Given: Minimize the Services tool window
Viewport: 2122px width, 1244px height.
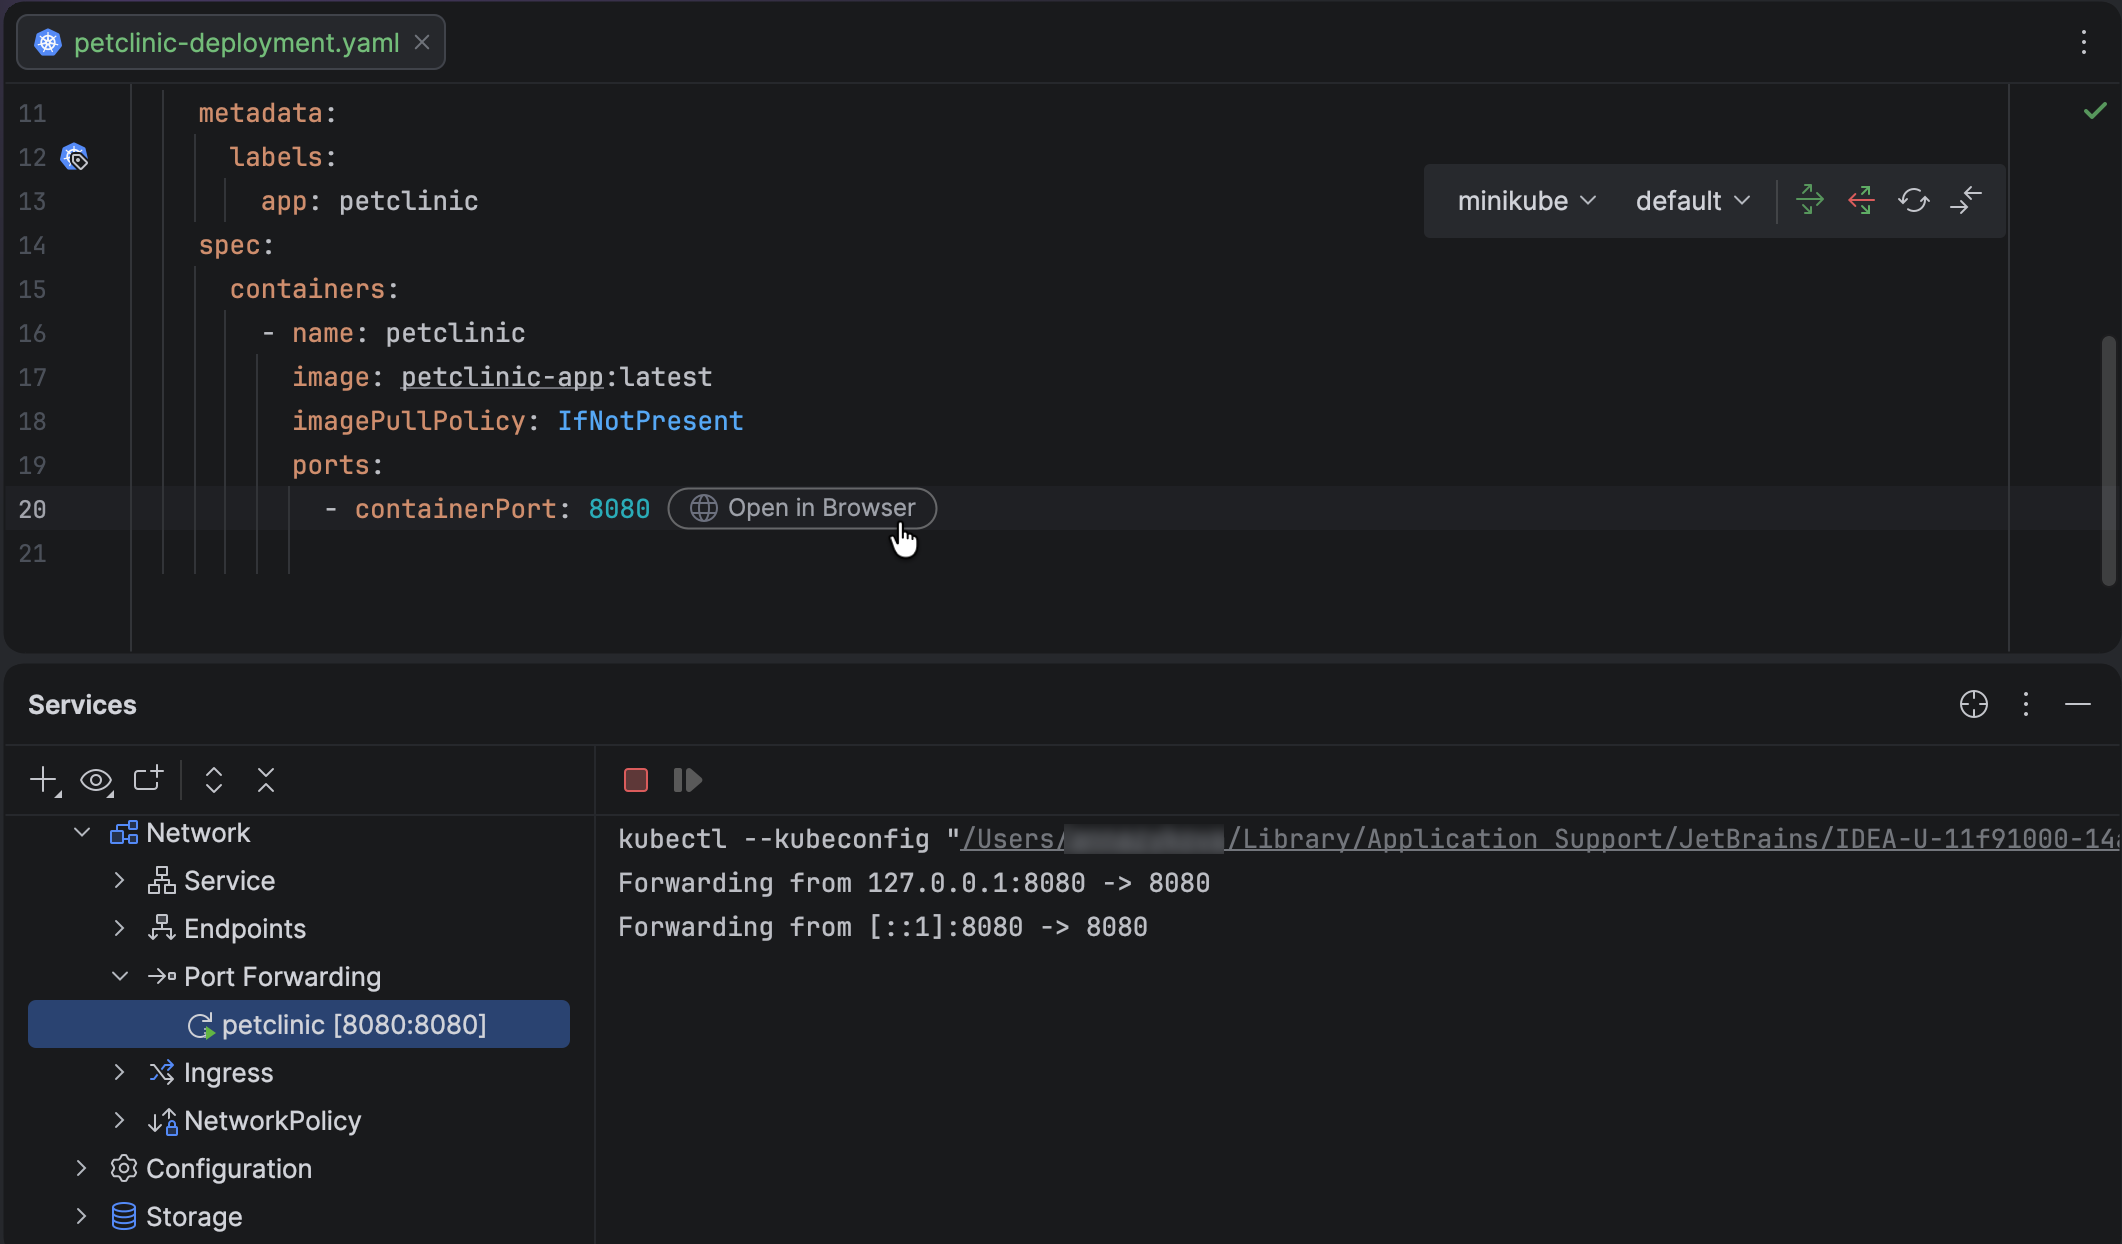Looking at the screenshot, I should pos(2078,704).
